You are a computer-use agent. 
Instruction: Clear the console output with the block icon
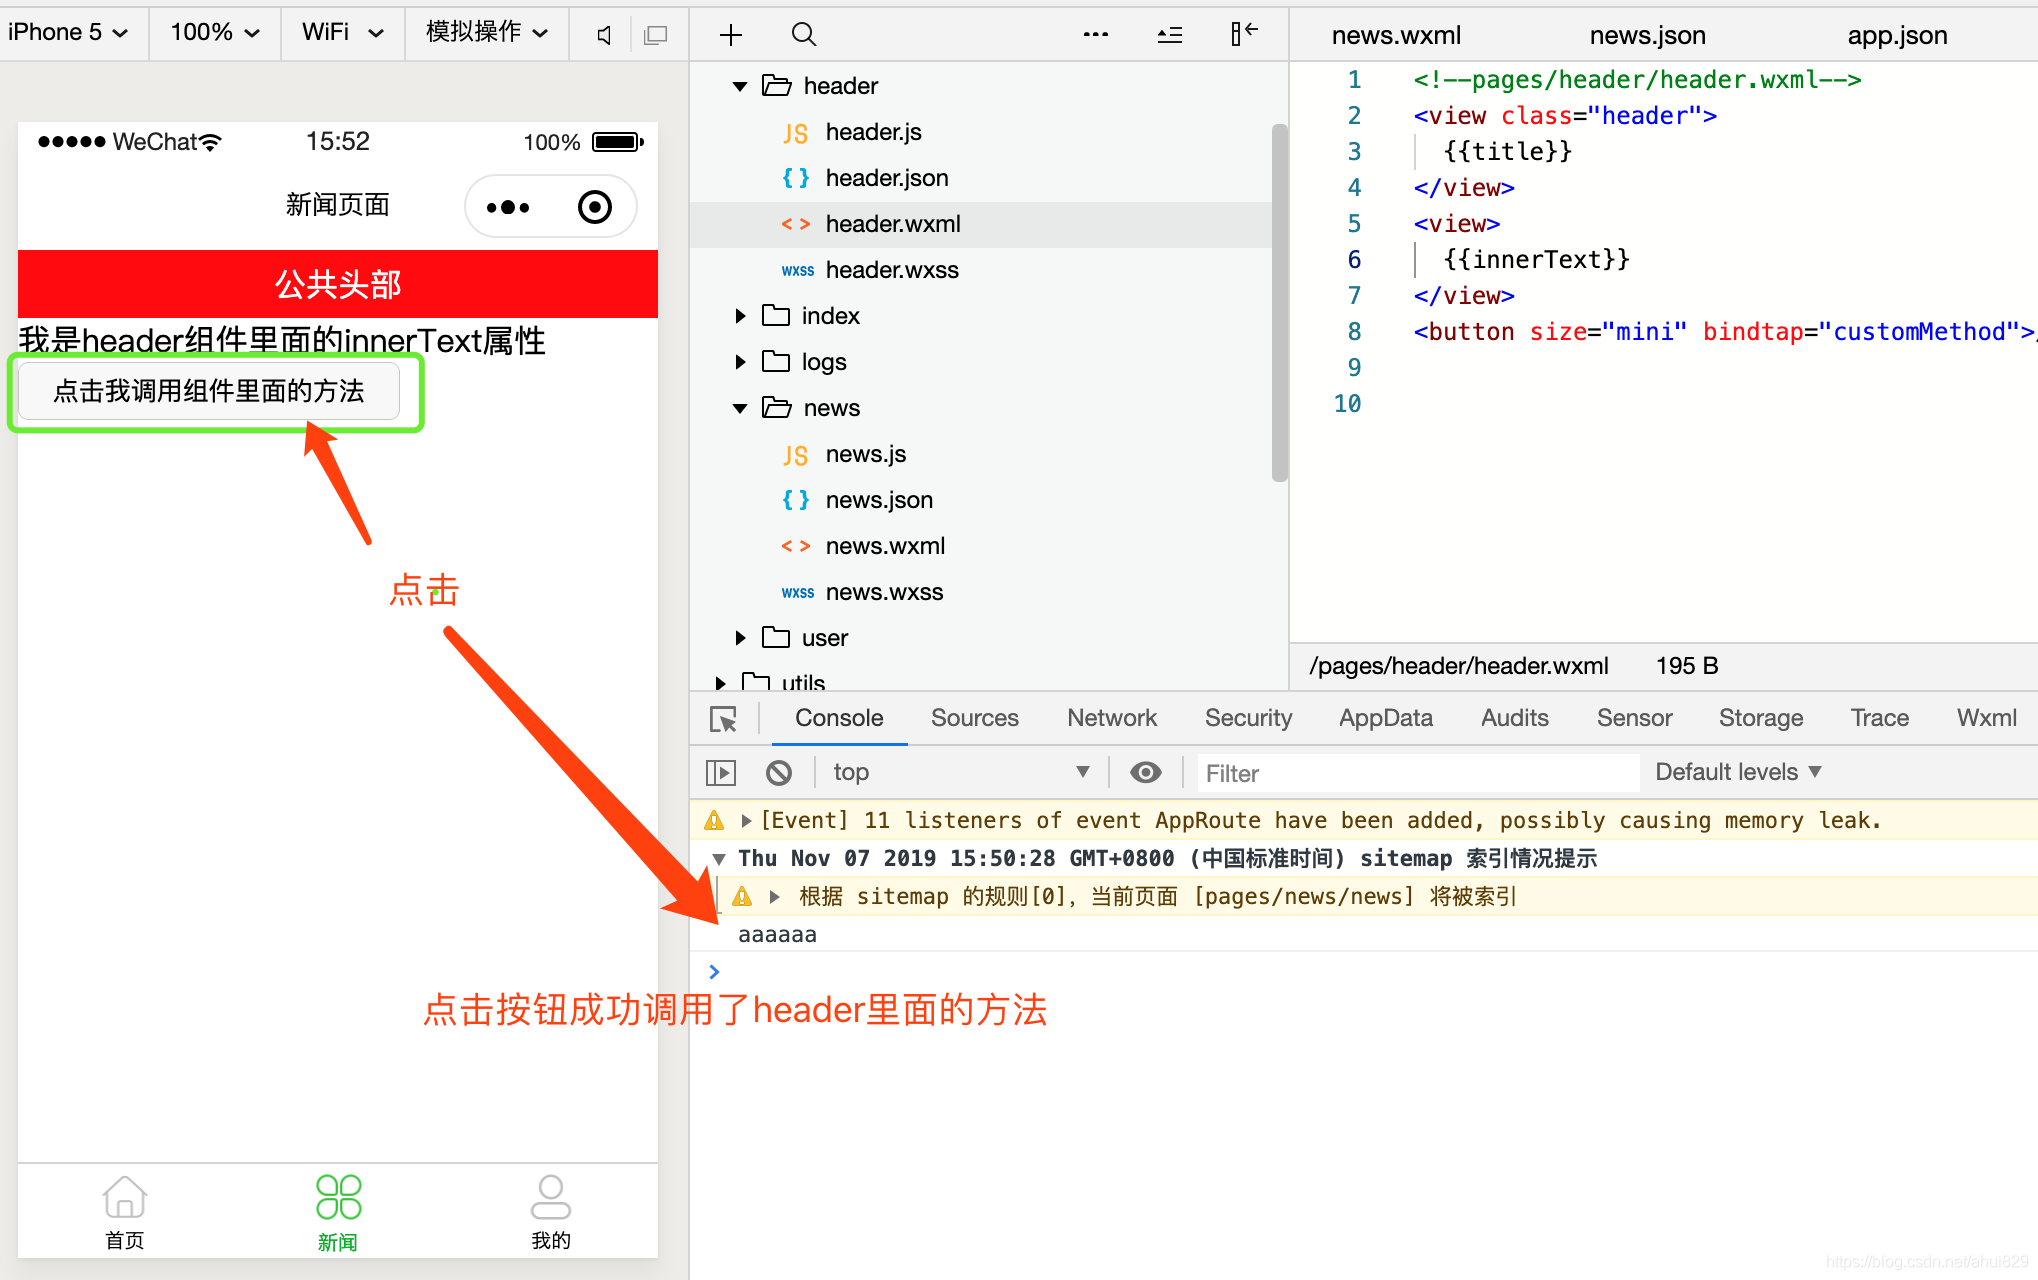pos(779,772)
